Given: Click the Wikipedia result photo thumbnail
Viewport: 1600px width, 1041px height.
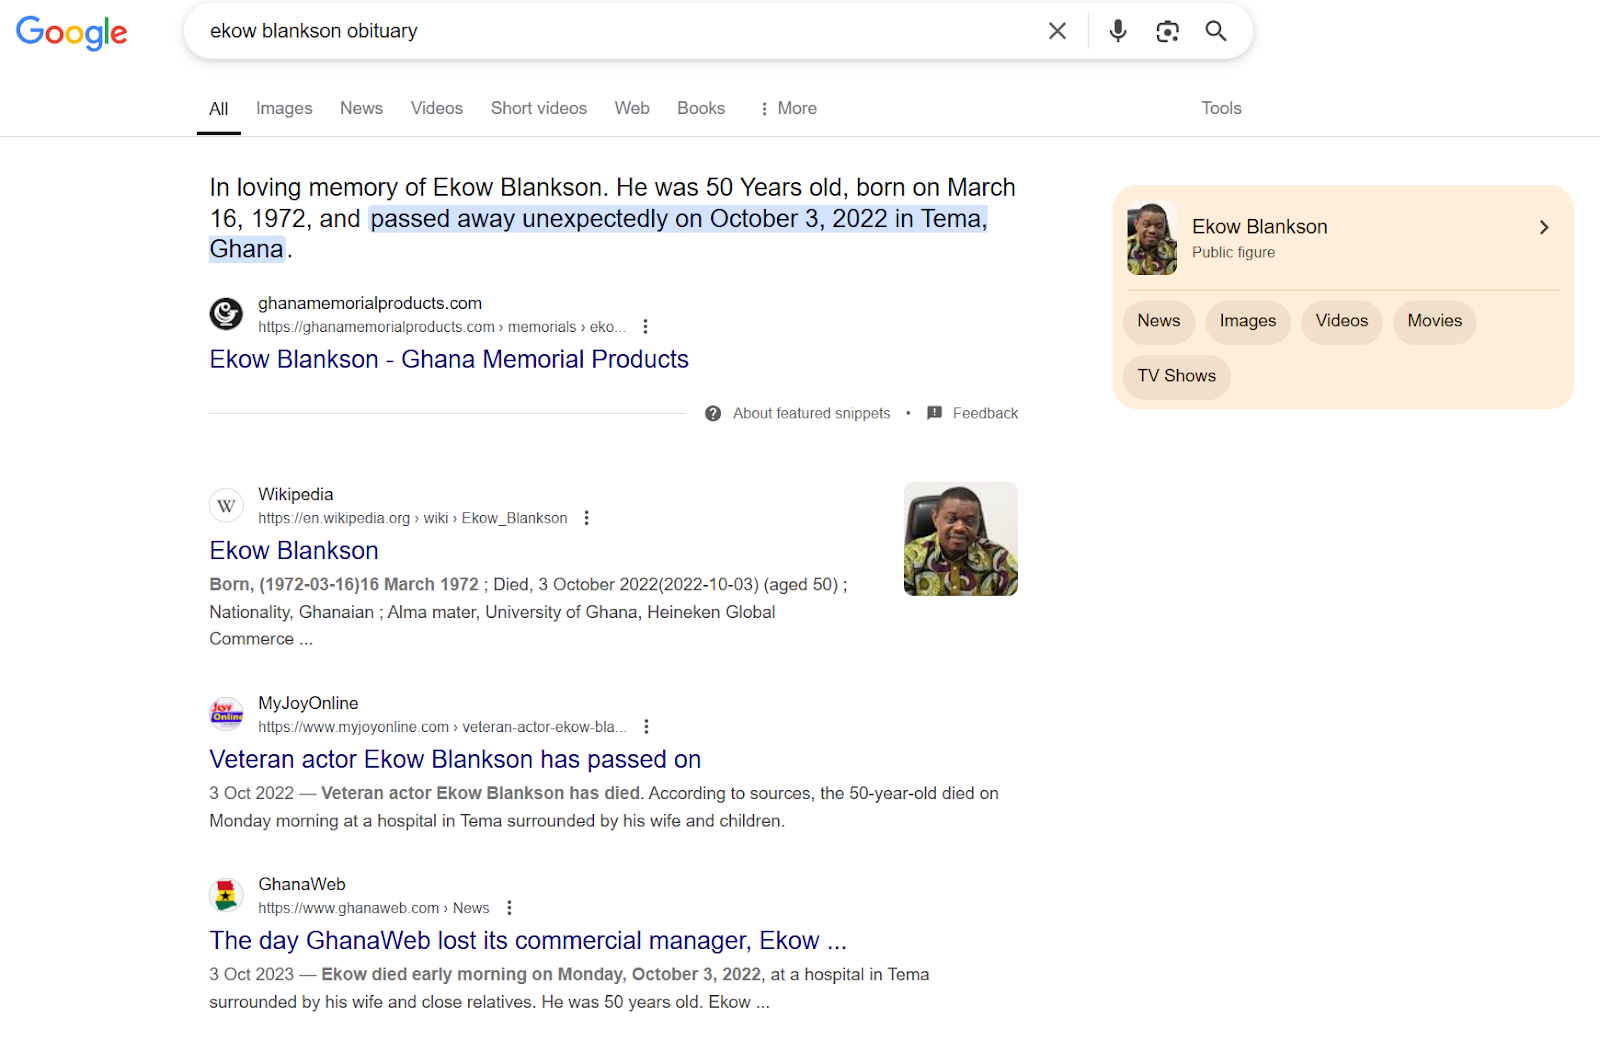Looking at the screenshot, I should tap(960, 539).
